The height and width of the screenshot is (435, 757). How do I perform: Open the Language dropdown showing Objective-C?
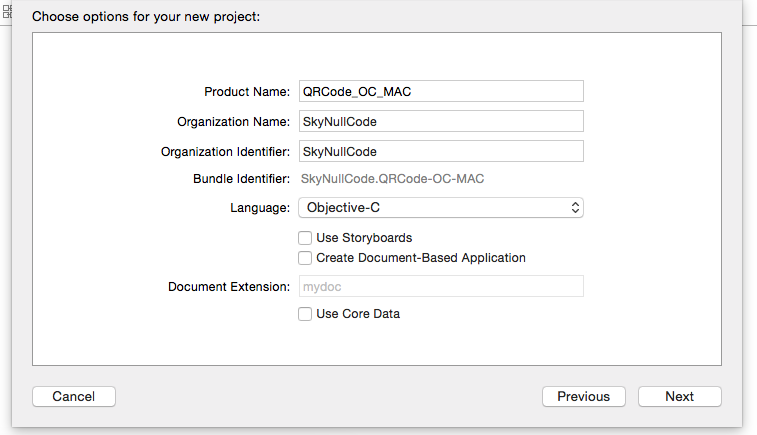tap(441, 208)
